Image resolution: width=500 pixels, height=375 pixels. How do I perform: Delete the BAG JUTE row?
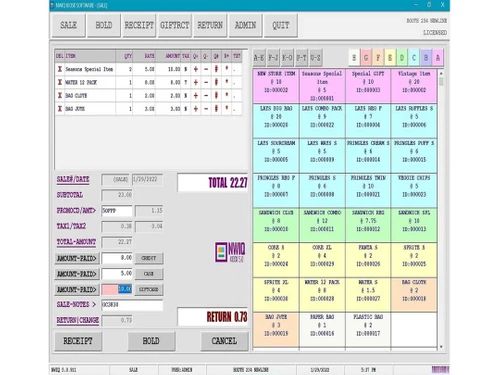60,109
